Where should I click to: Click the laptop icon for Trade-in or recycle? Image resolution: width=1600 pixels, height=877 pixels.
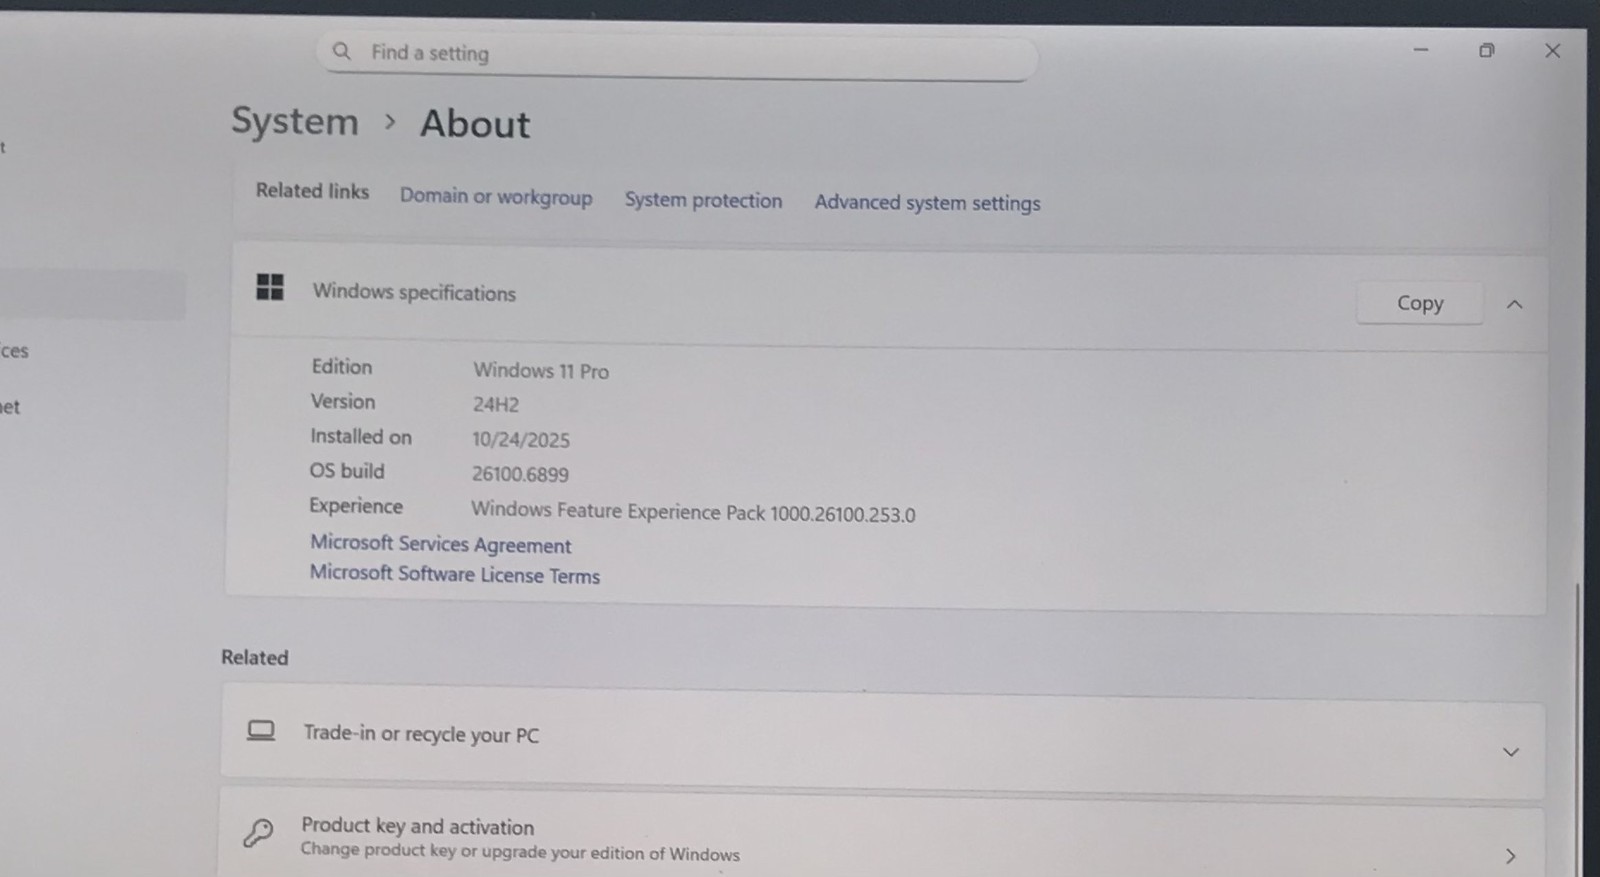(261, 731)
